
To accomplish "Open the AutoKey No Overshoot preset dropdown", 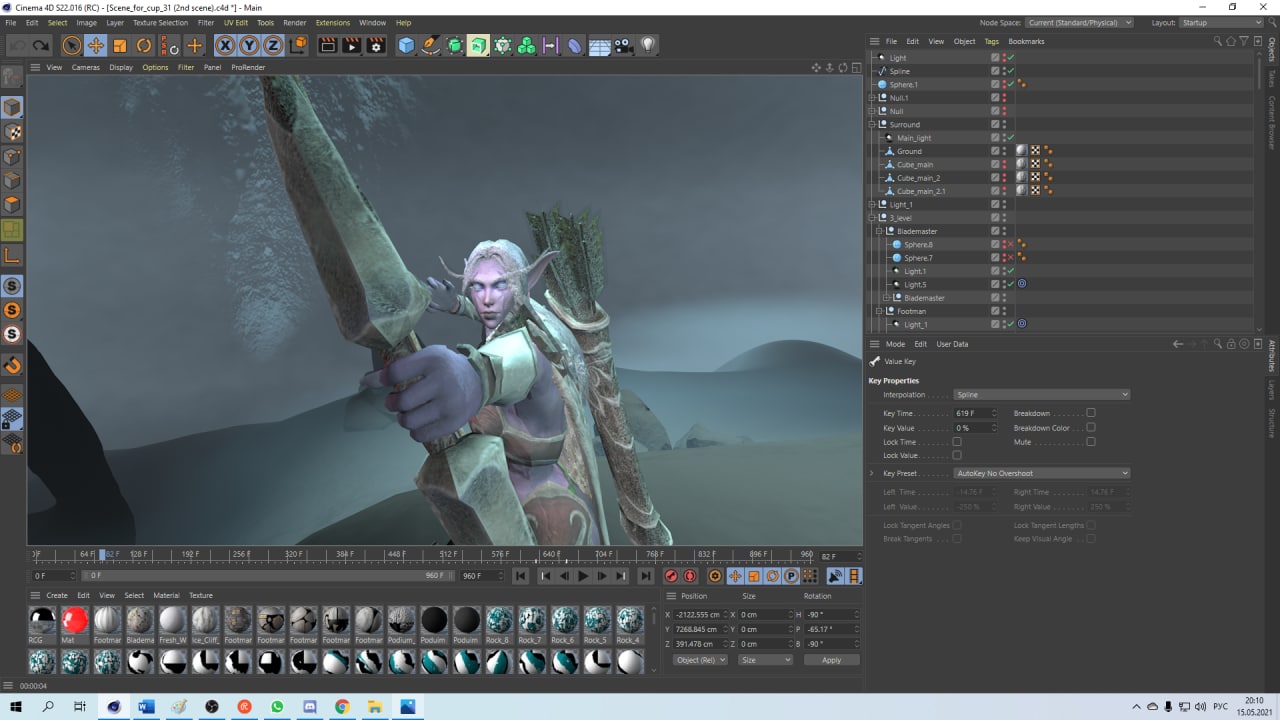I will pos(1041,473).
